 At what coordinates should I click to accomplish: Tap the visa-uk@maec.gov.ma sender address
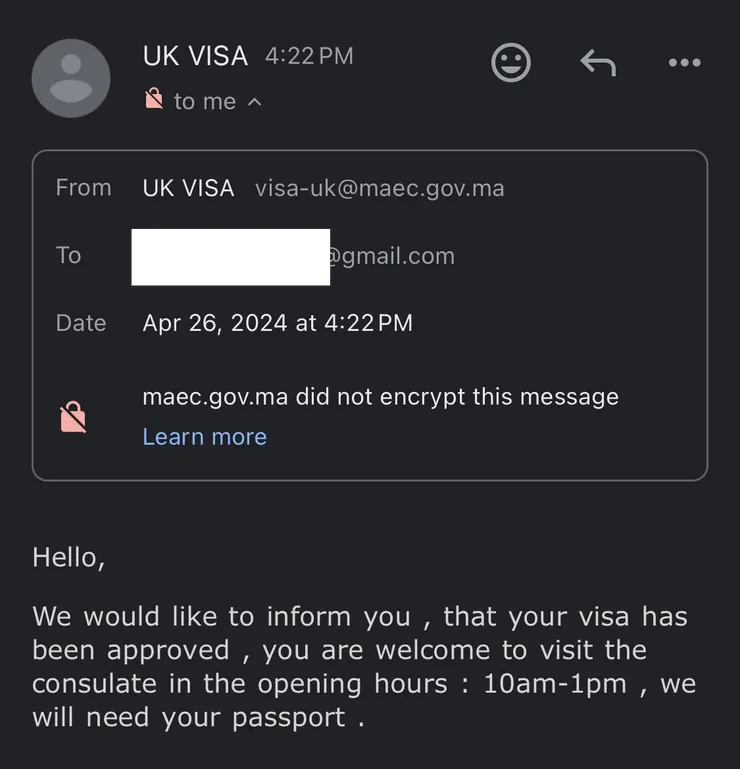pos(379,188)
